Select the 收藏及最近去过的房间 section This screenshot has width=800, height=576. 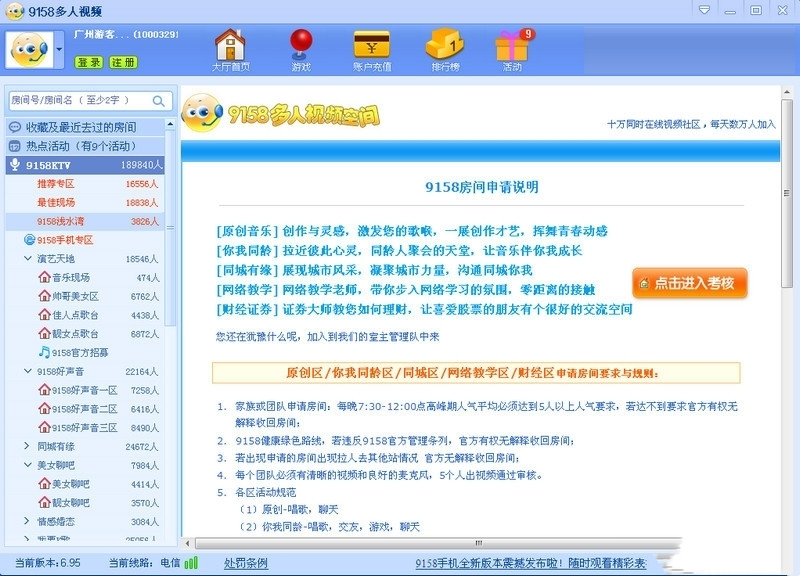(x=85, y=127)
